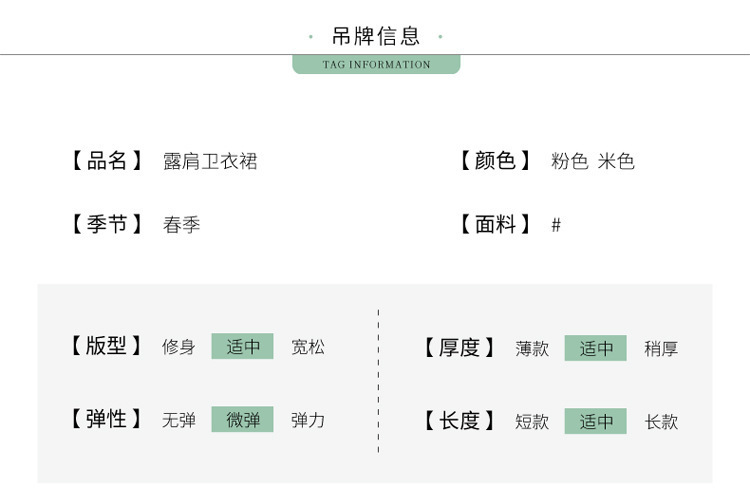Click the 春季 season value
Viewport: 750px width, 504px height.
(x=182, y=225)
